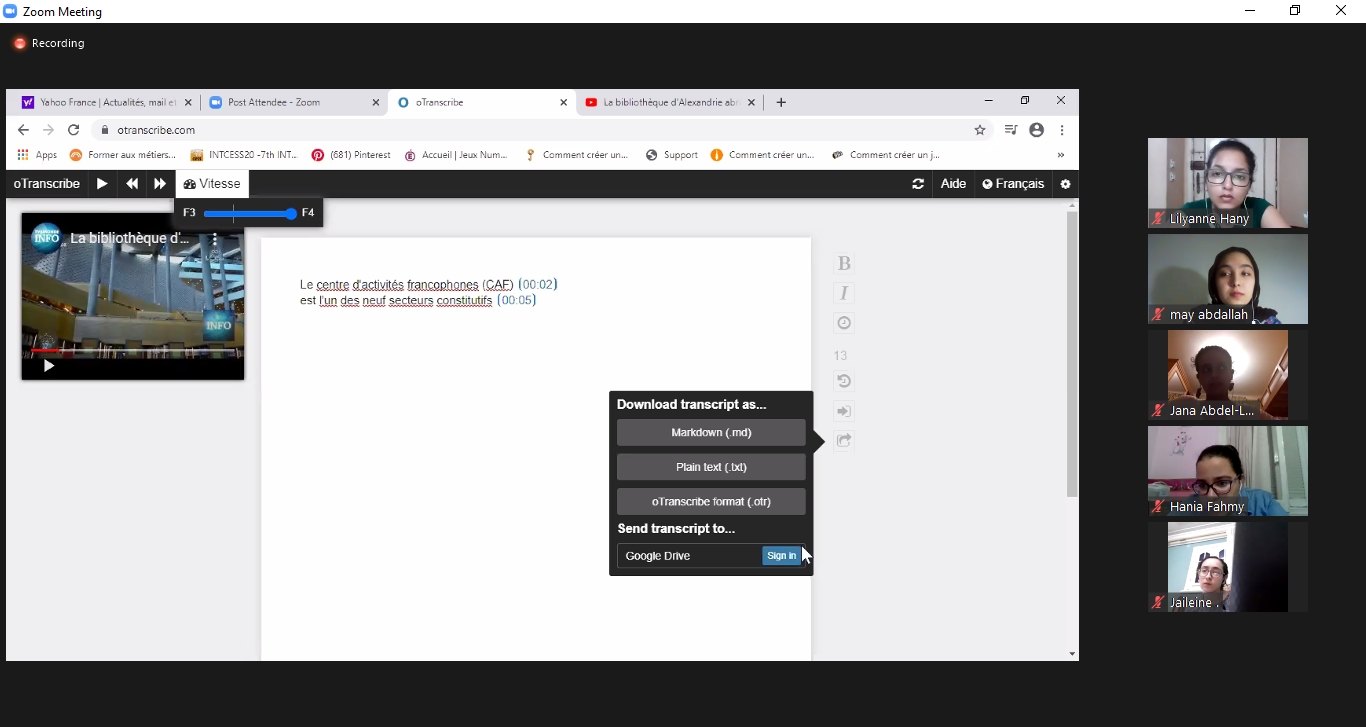
Task: Click the fast-forward icon in oTranscribe toolbar
Action: point(160,184)
